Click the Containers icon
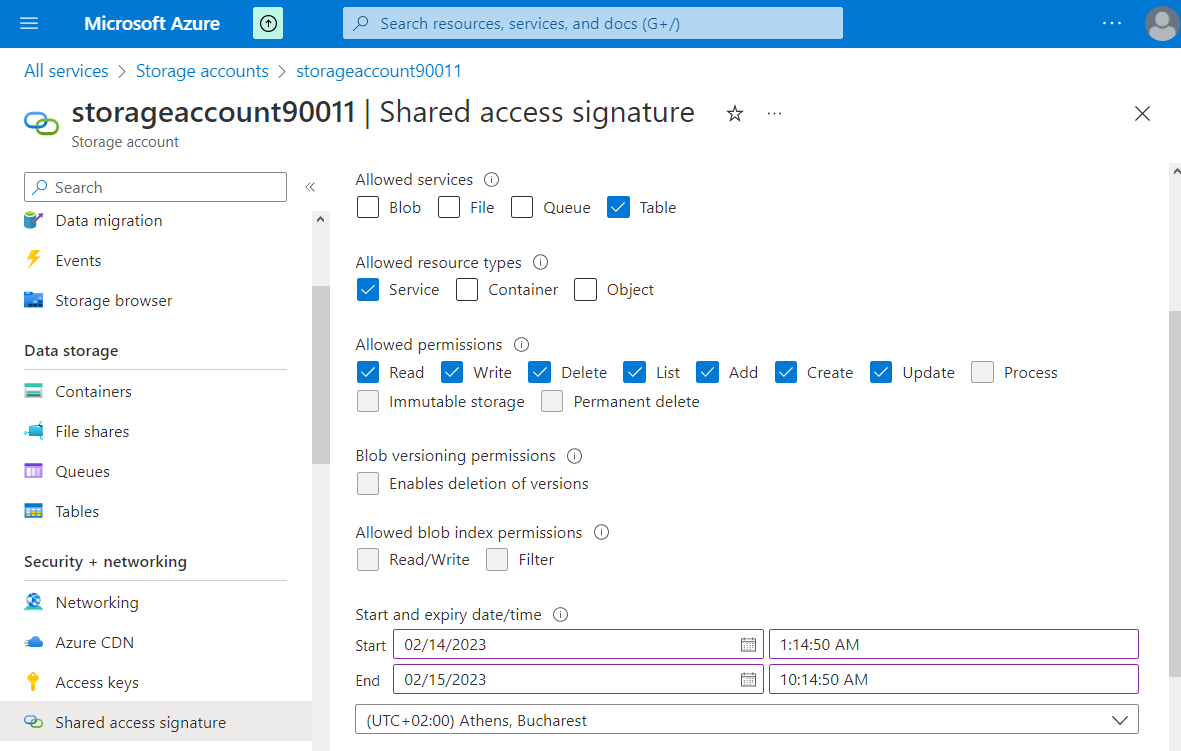1181x751 pixels. pos(33,391)
